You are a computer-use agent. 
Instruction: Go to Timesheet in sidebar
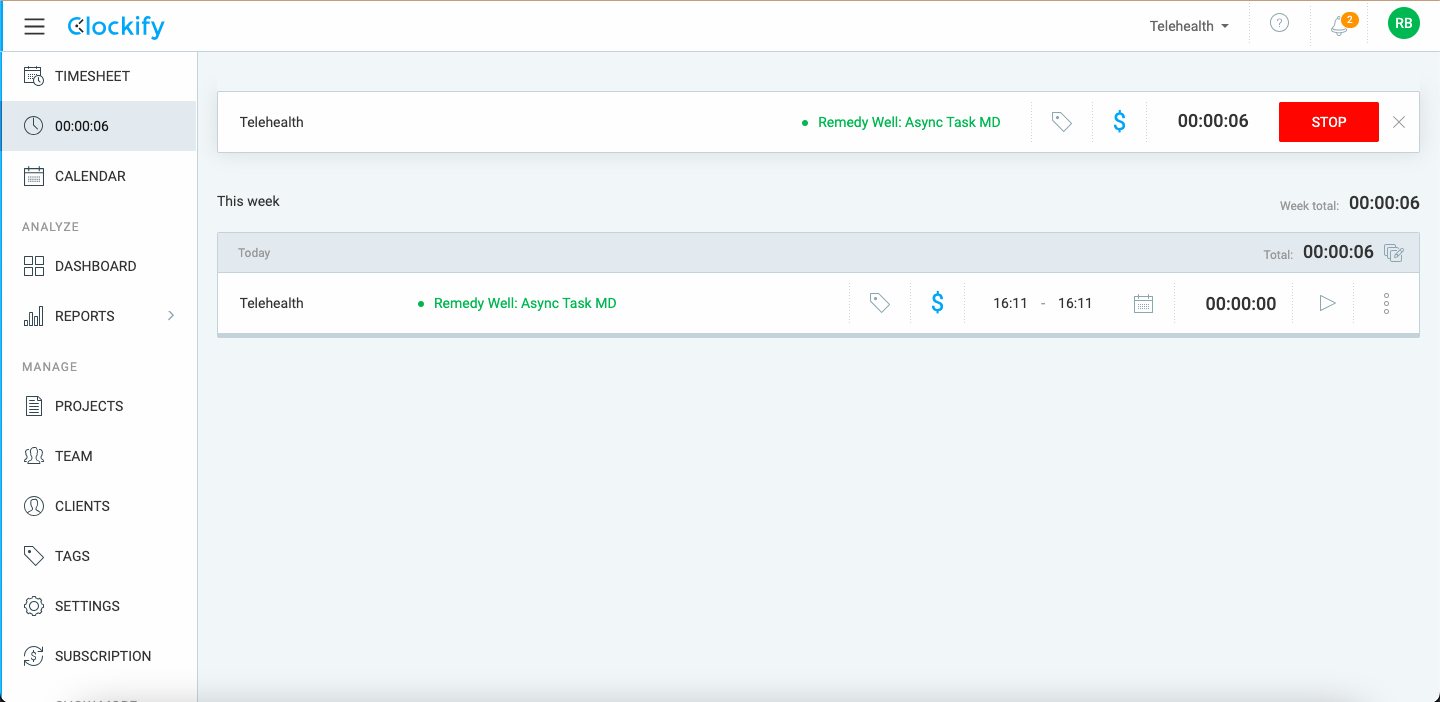[x=99, y=76]
